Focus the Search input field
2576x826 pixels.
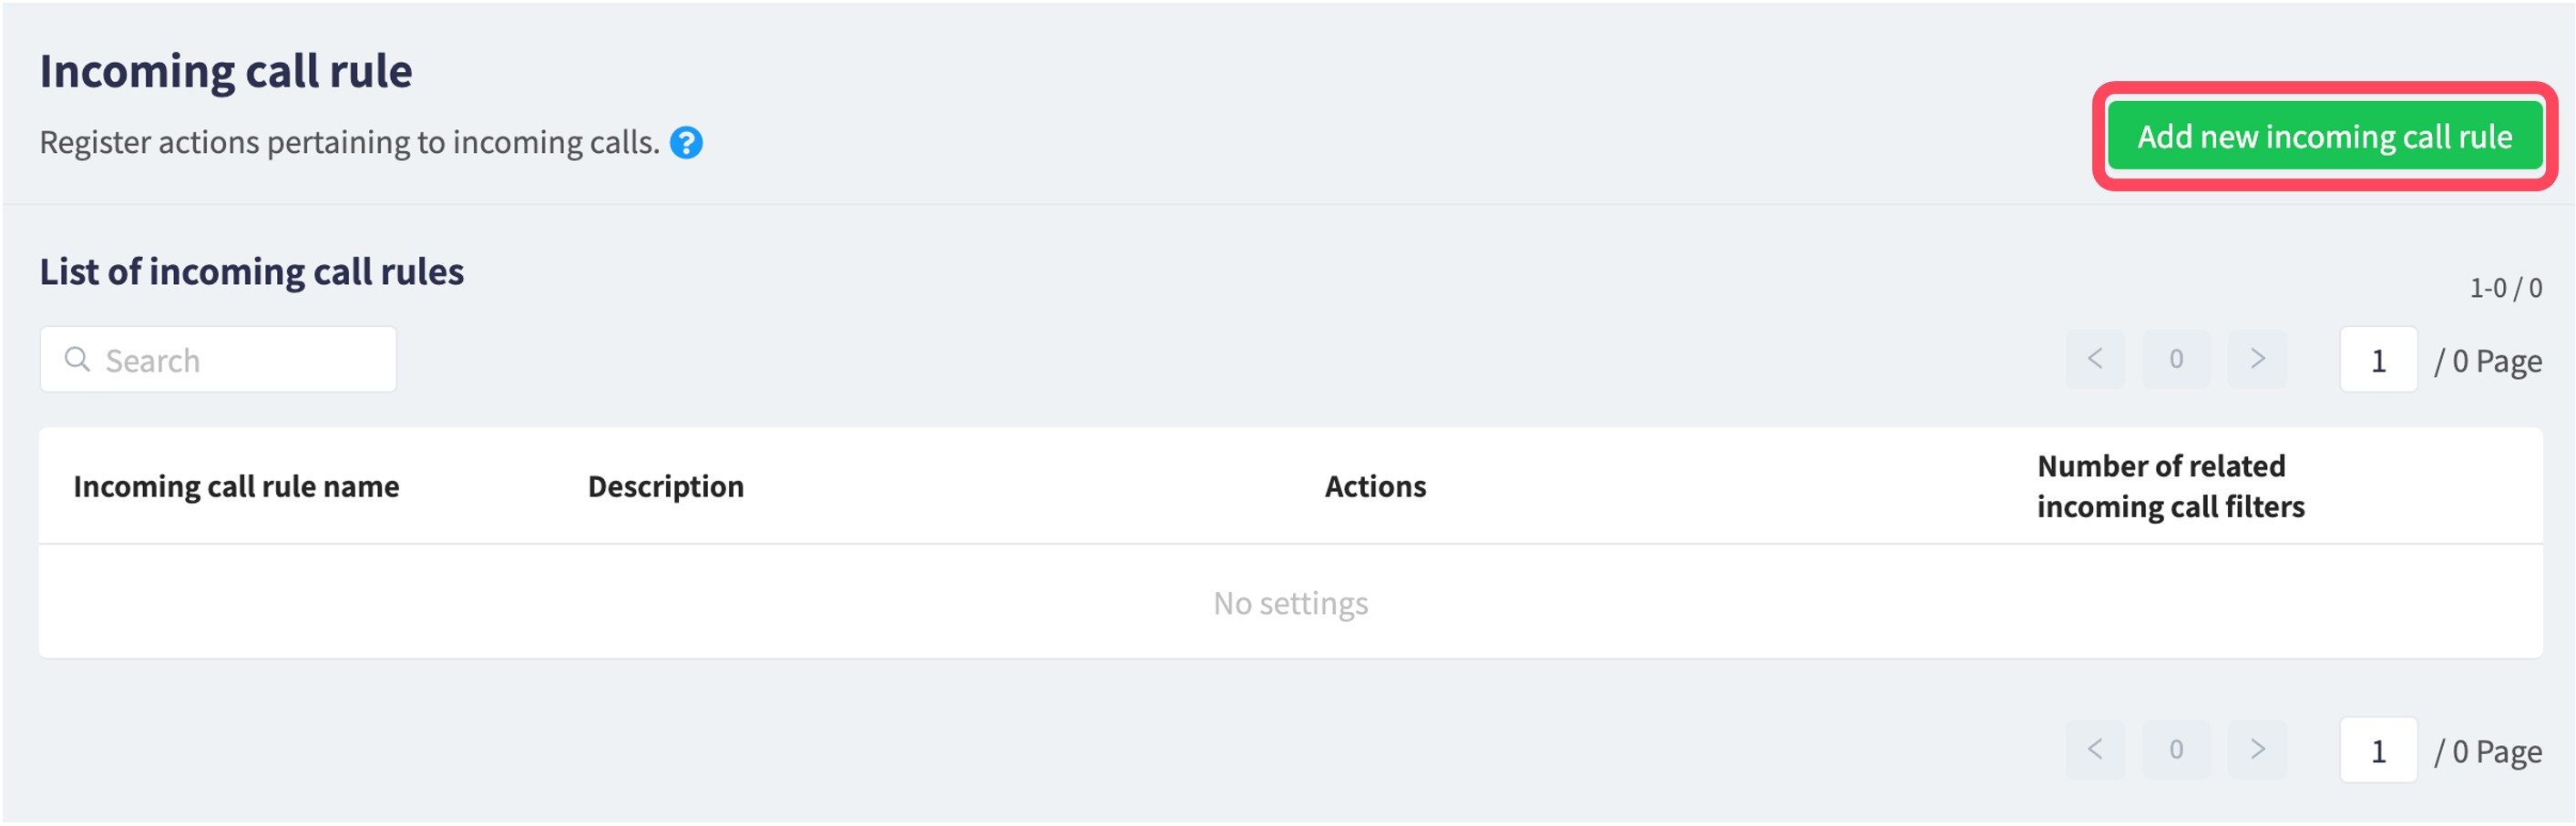(218, 360)
